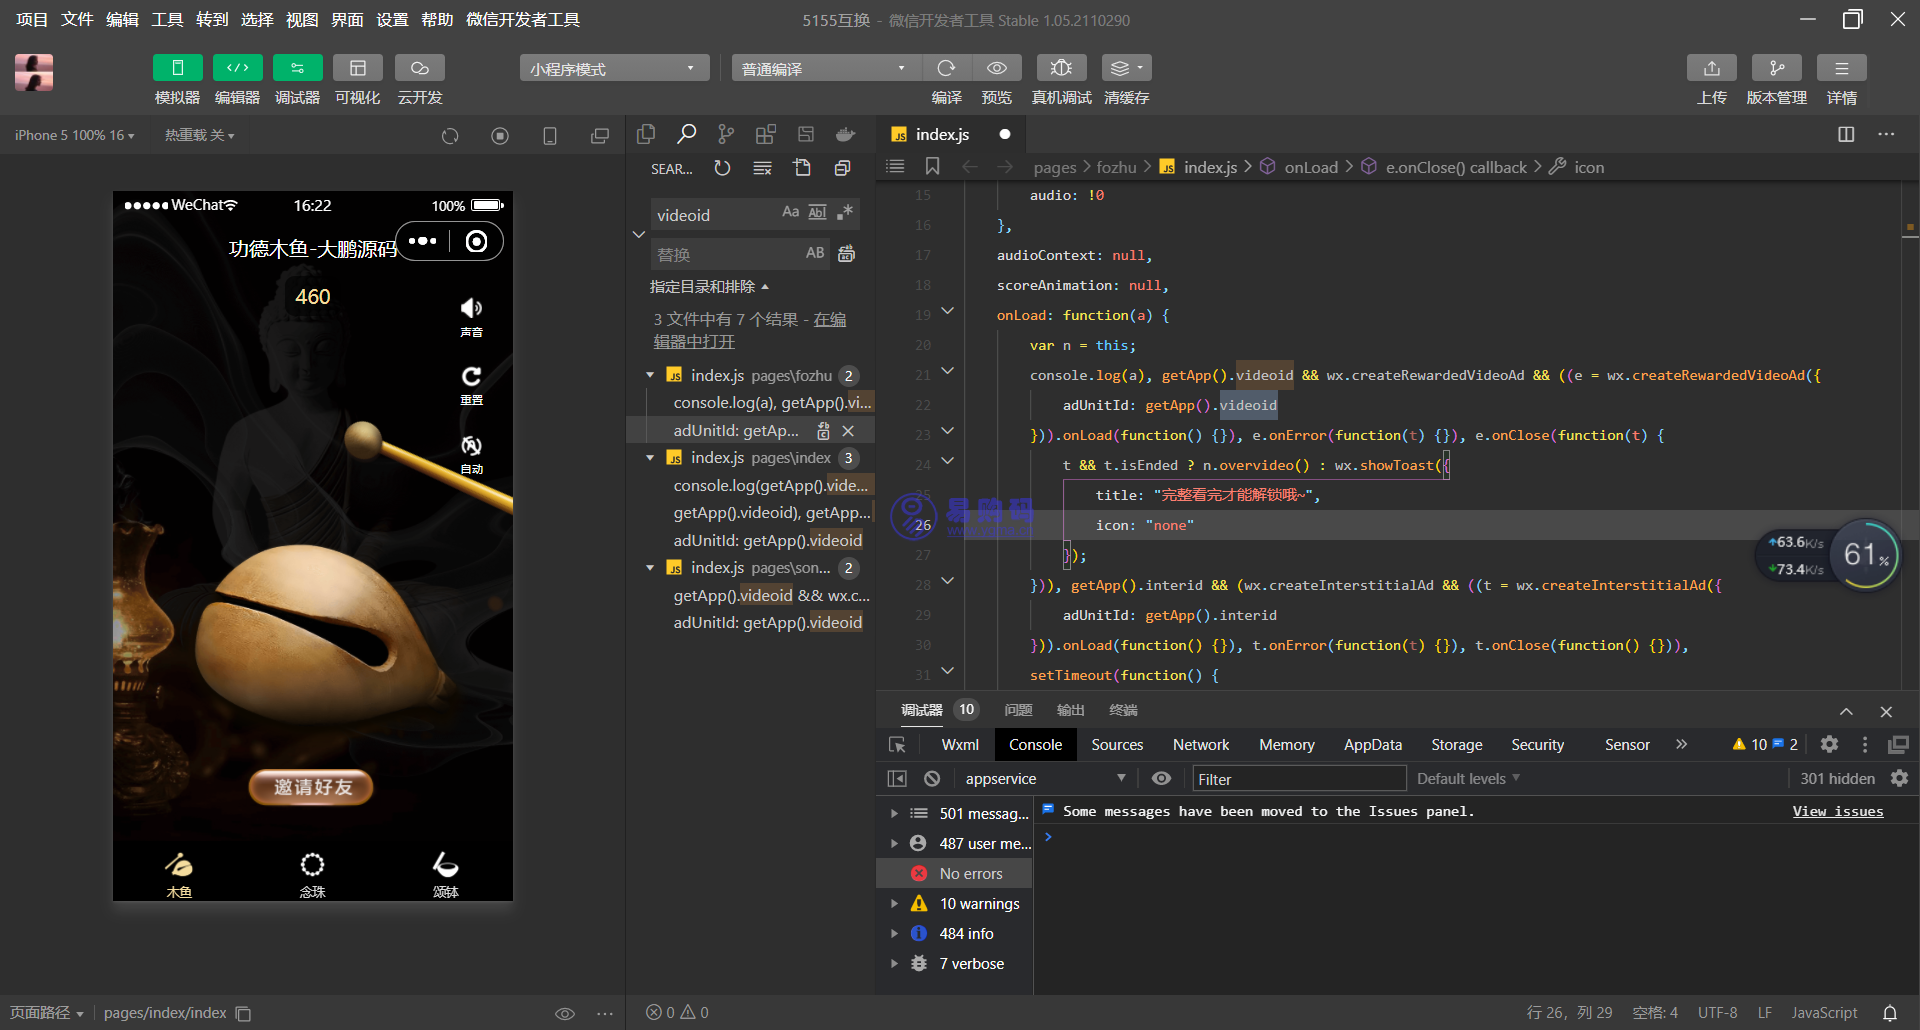Expand the 10 warnings console group

[x=894, y=904]
